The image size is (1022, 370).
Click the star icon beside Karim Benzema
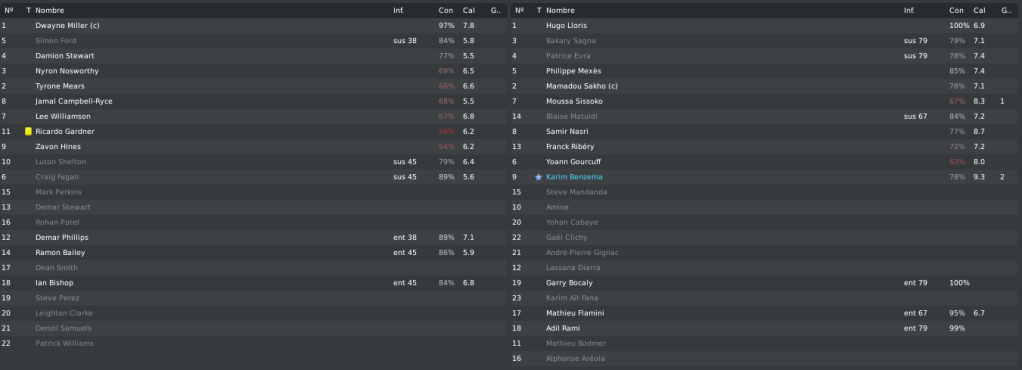tap(538, 177)
